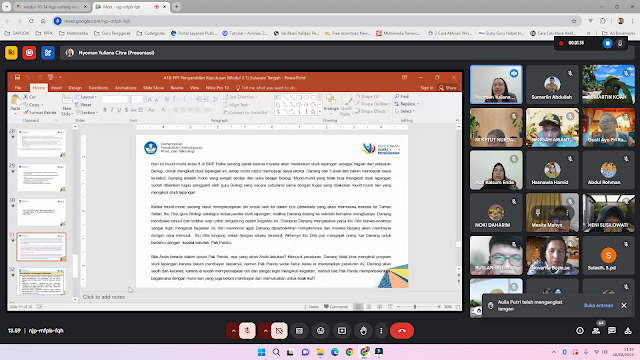This screenshot has width=640, height=360.
Task: Switch to the Insert ribbon tab
Action: coord(56,88)
